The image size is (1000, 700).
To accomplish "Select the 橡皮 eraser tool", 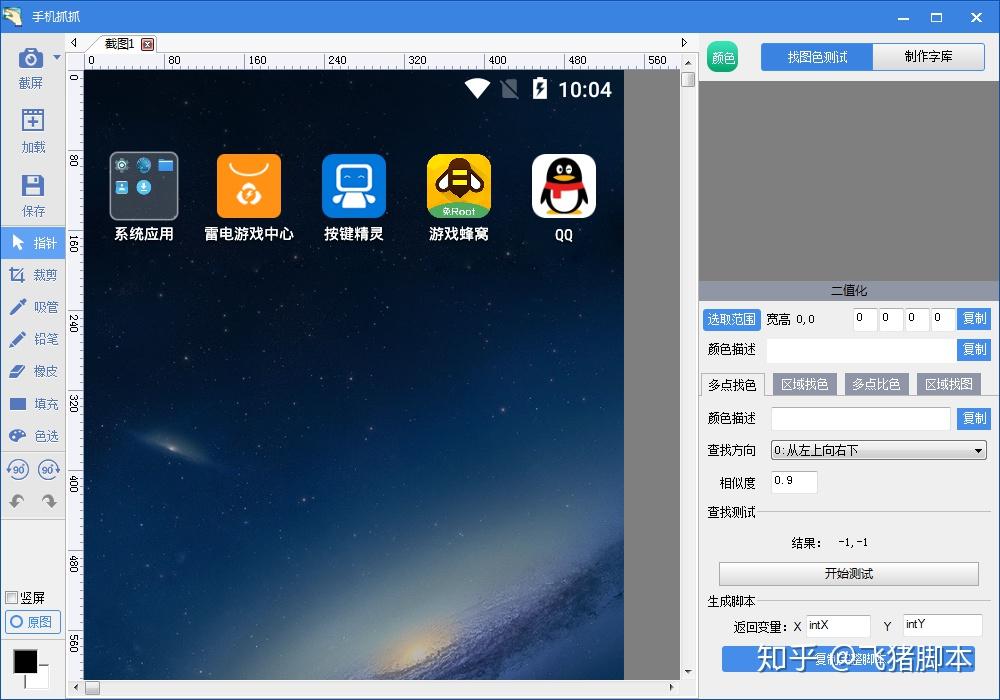I will coord(33,371).
